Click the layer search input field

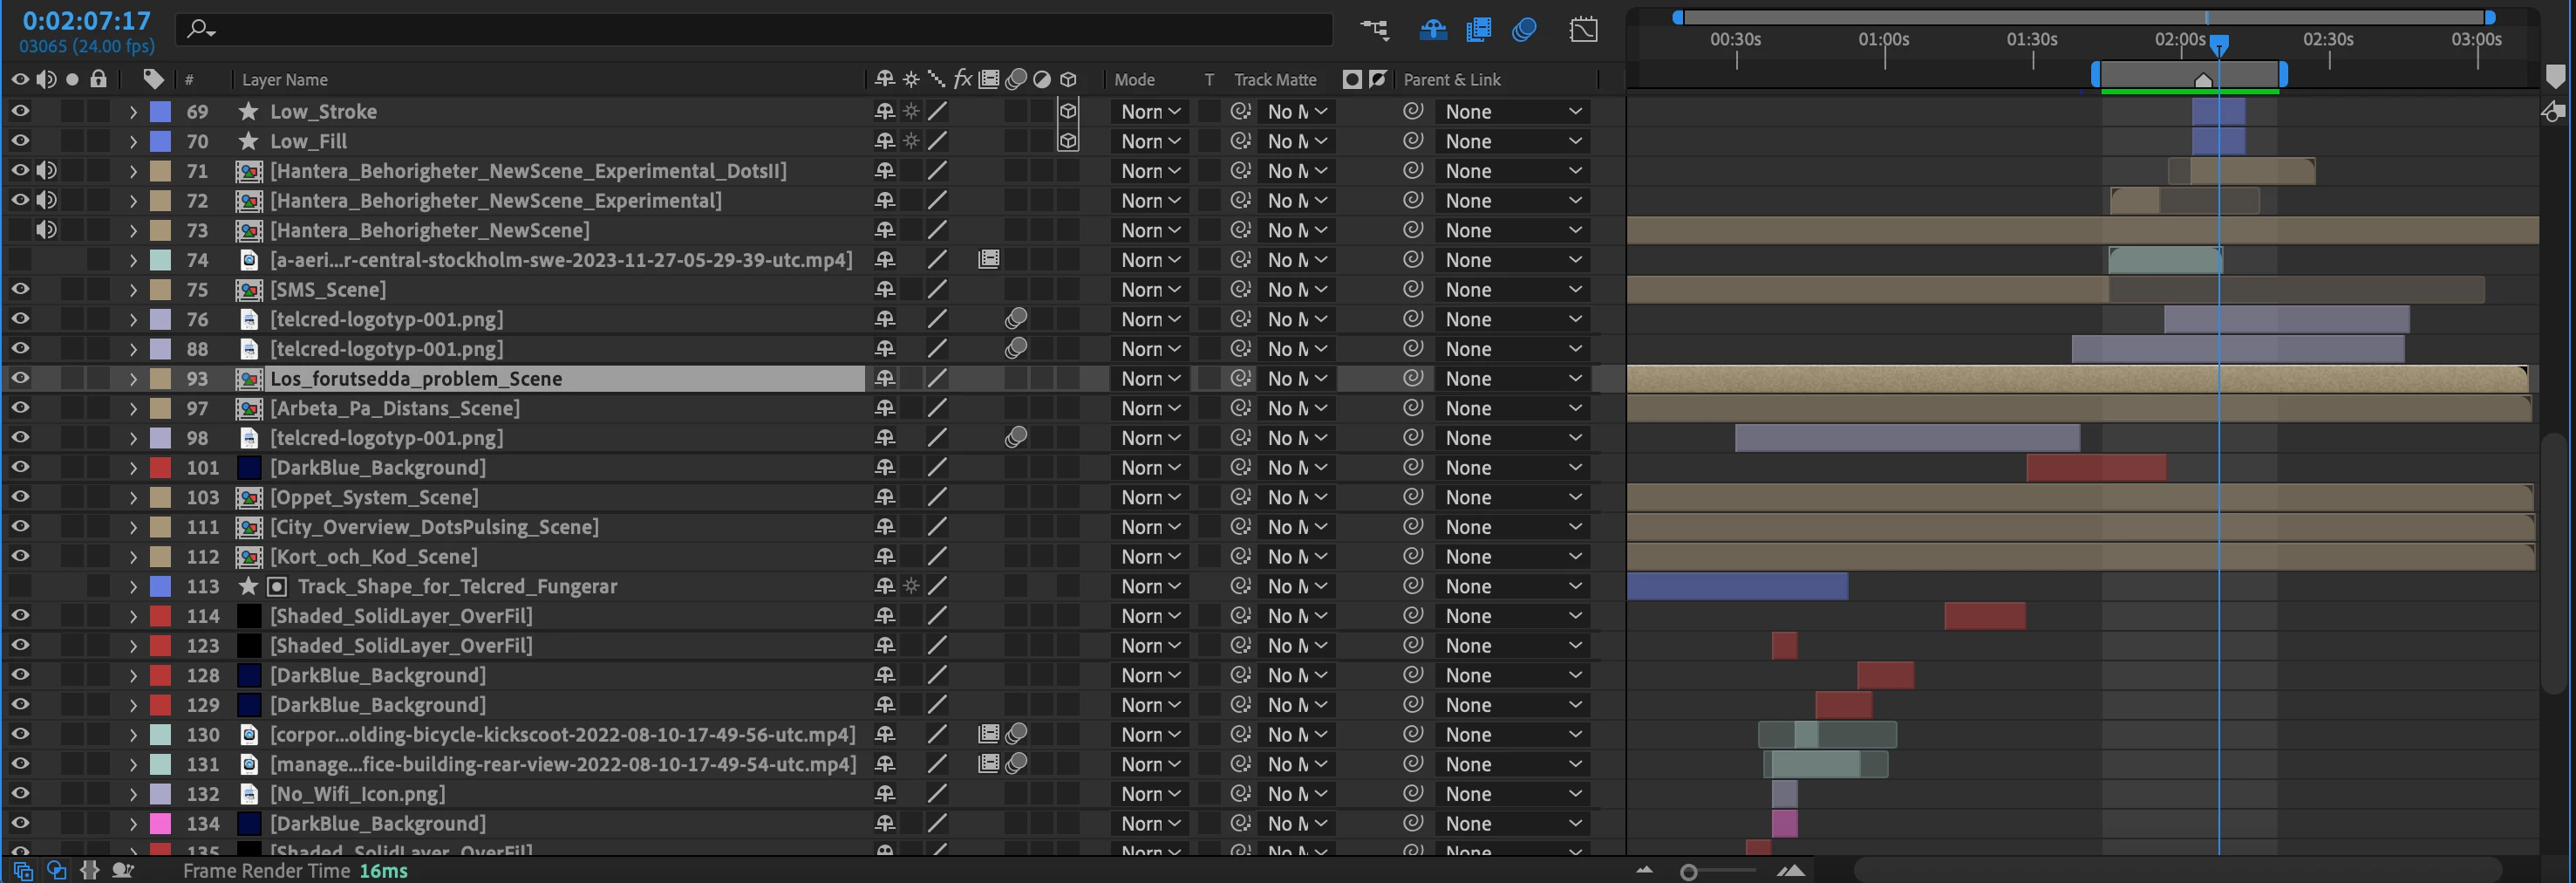pos(755,30)
